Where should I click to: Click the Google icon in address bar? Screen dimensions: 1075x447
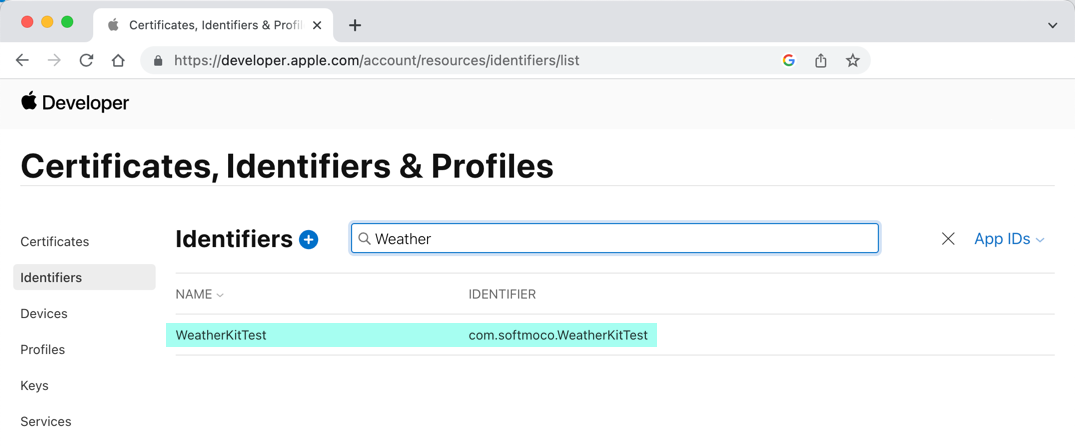788,61
